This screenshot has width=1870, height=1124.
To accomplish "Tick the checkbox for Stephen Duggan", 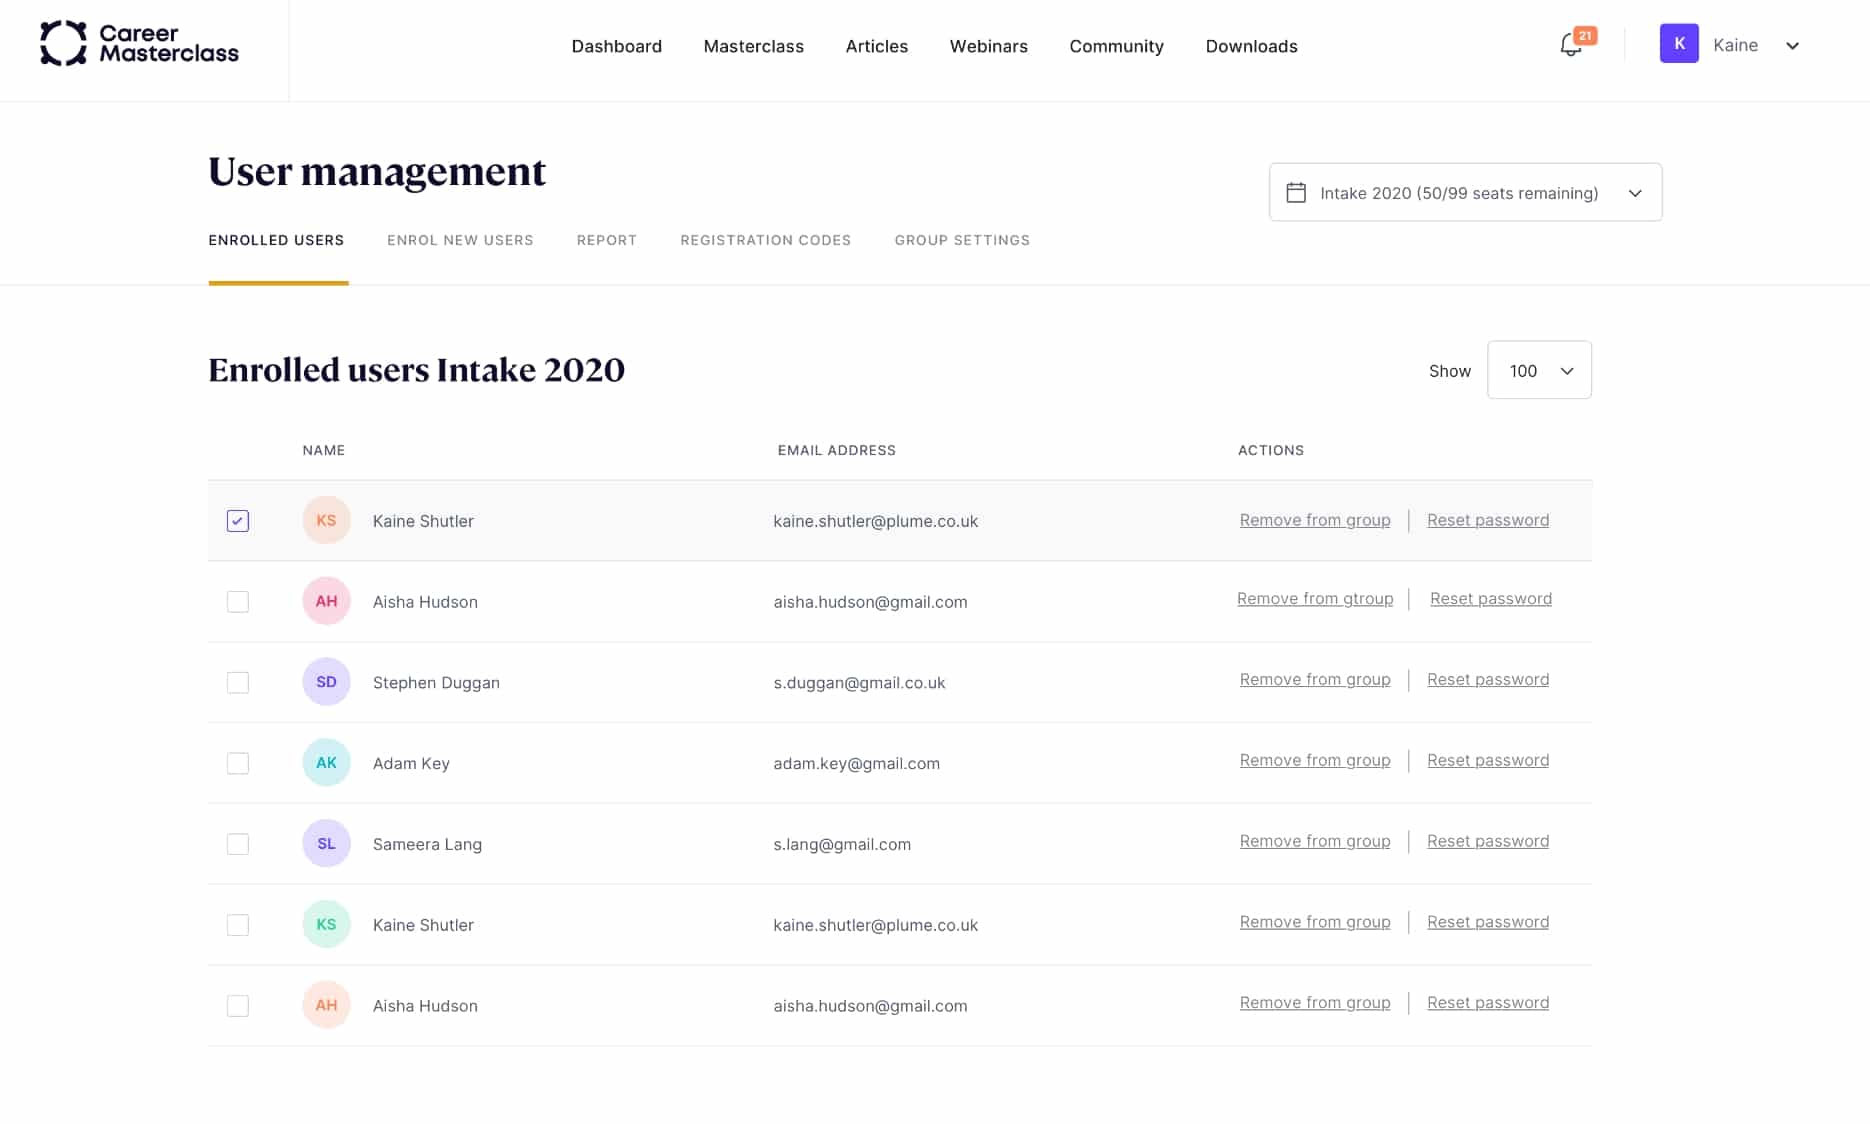I will pos(238,683).
